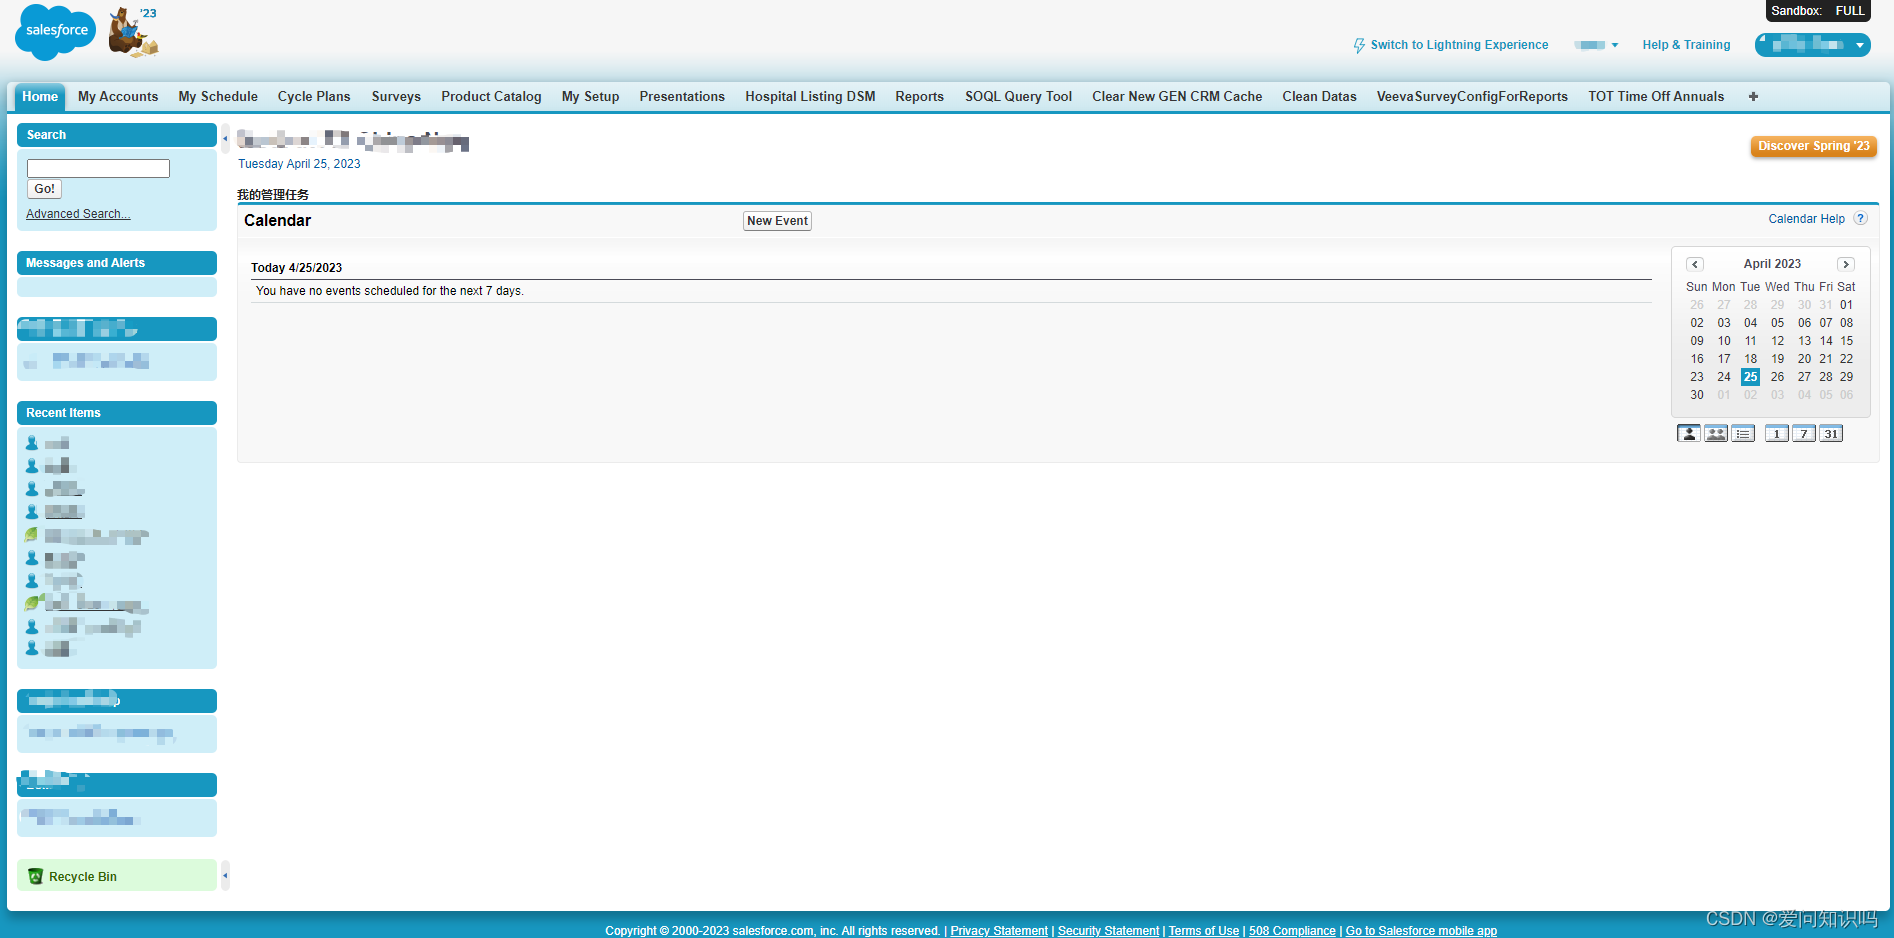Open Clear New GEN CRM Cache tab
Viewport: 1894px width, 938px height.
pyautogui.click(x=1177, y=97)
